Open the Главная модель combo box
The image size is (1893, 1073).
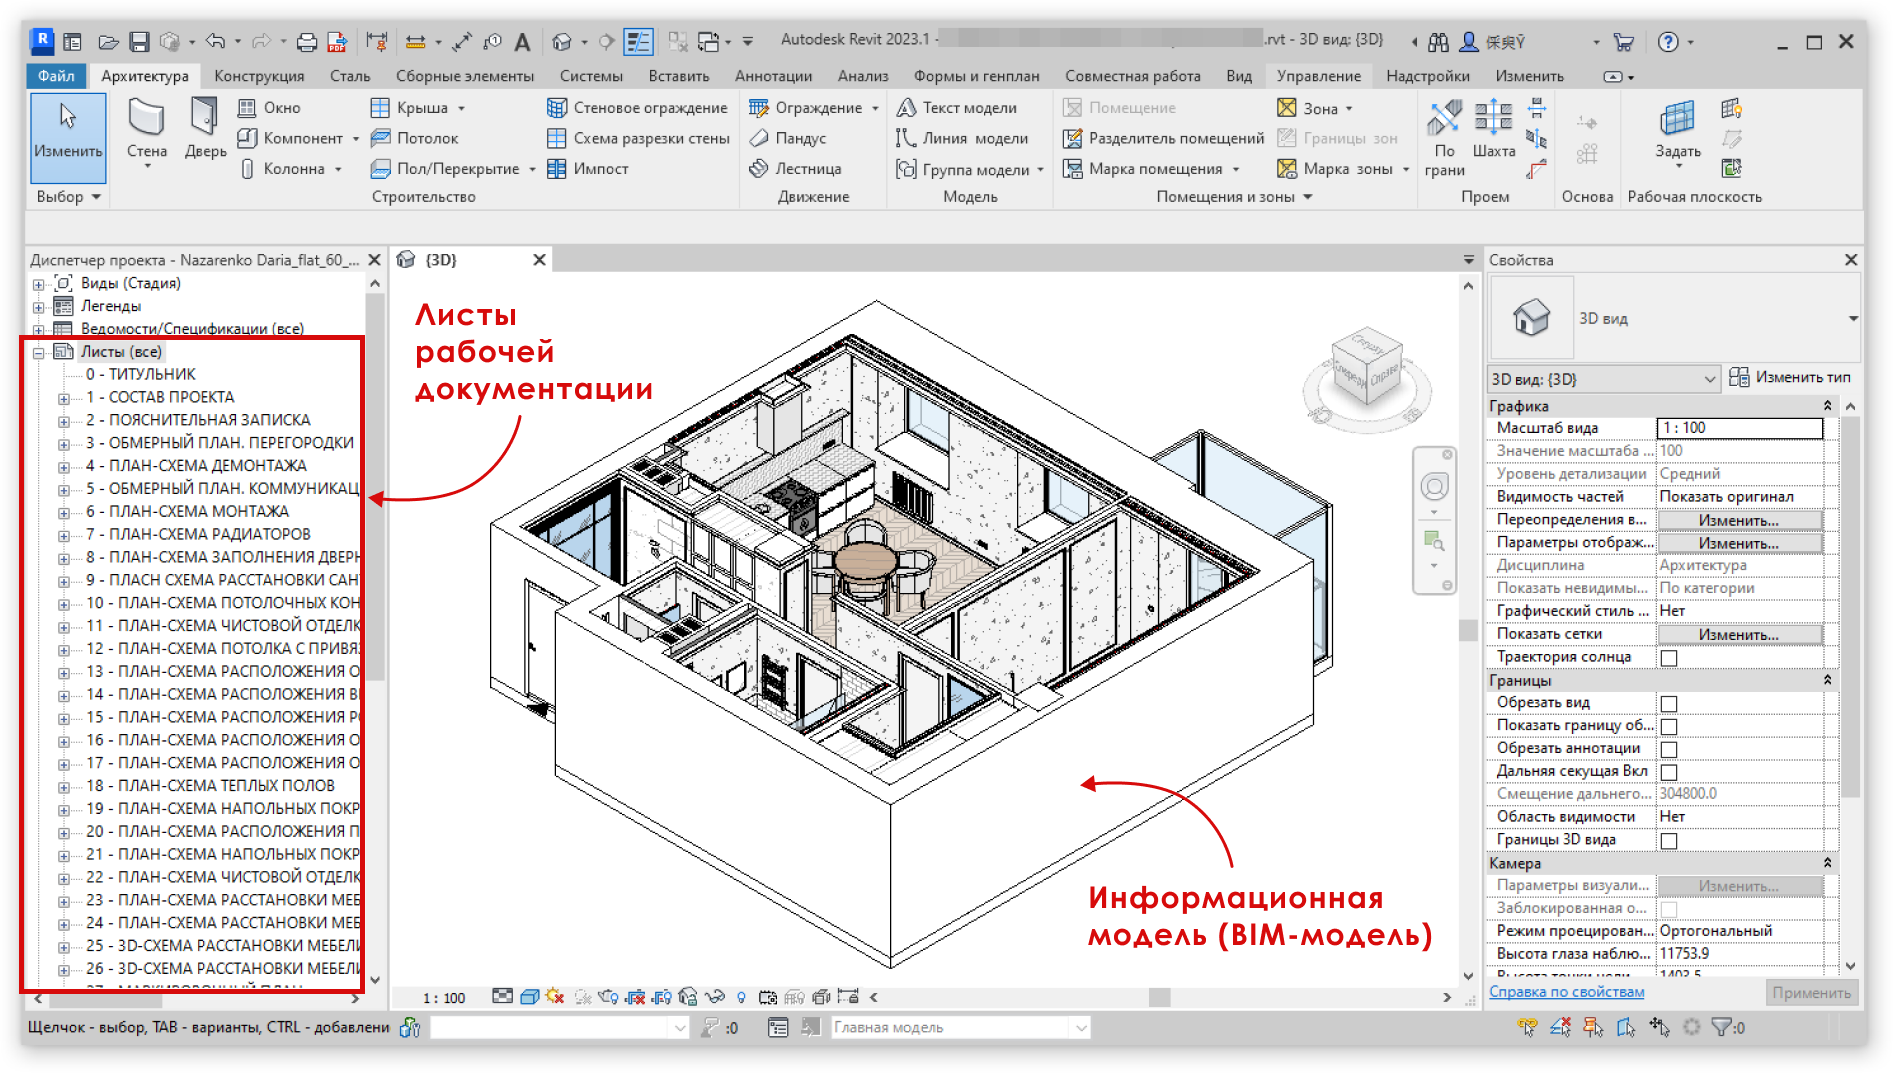coord(1082,1027)
